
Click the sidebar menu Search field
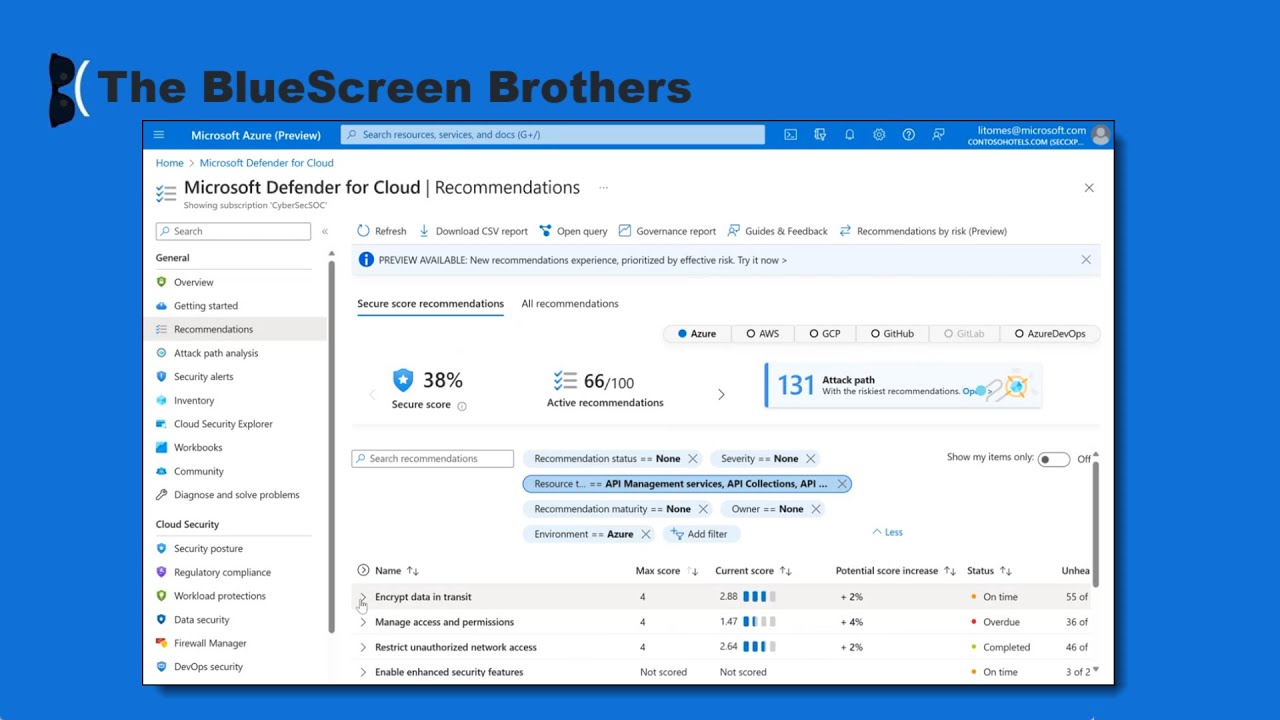[233, 231]
